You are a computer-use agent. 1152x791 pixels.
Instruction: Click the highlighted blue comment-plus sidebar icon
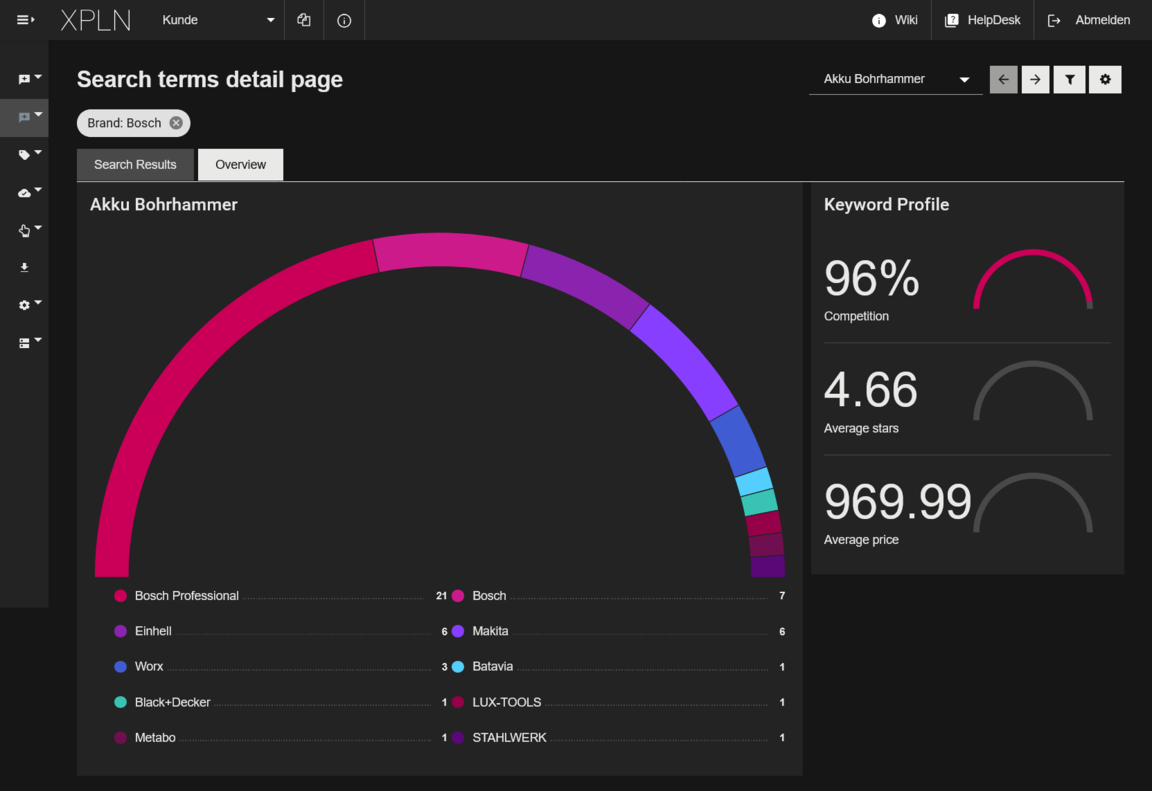point(24,118)
